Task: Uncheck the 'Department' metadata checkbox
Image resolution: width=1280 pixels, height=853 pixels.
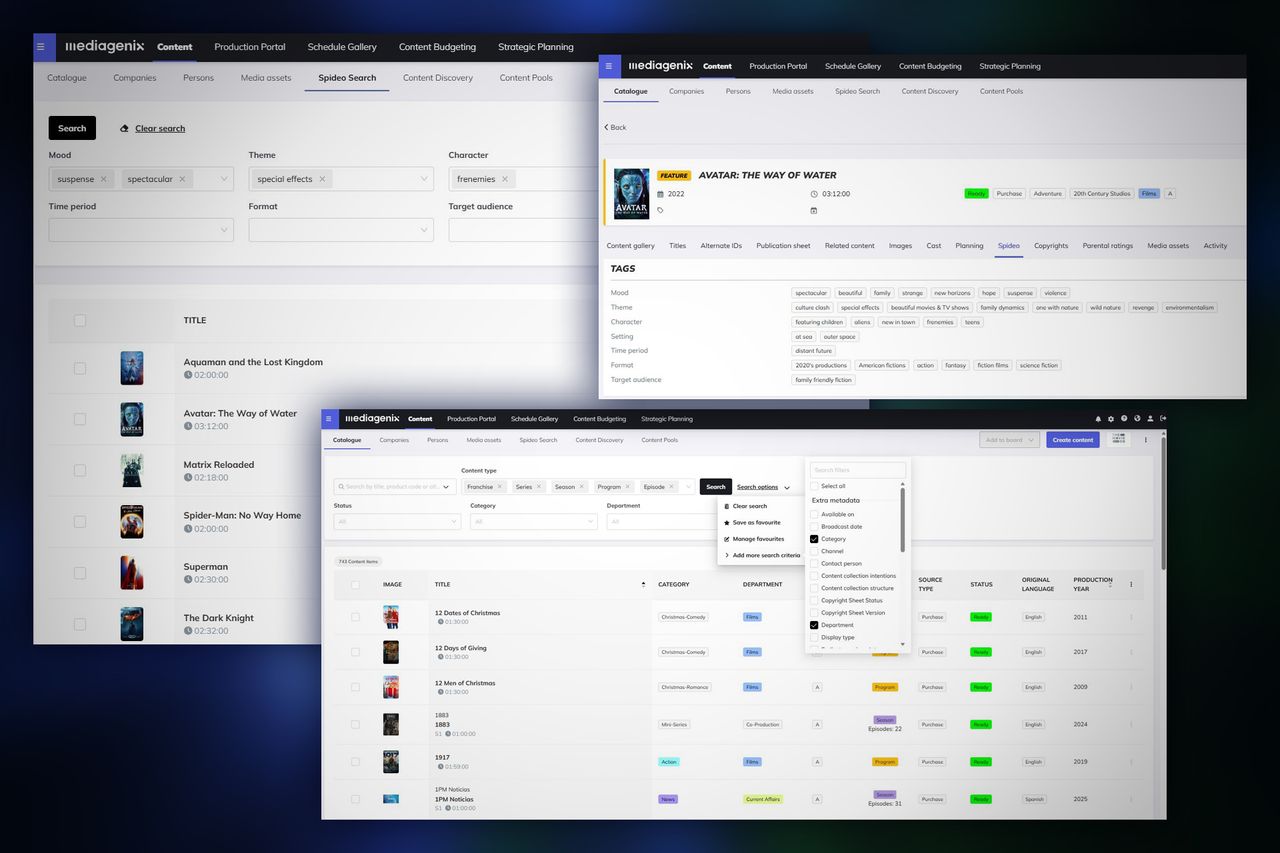Action: (x=814, y=625)
